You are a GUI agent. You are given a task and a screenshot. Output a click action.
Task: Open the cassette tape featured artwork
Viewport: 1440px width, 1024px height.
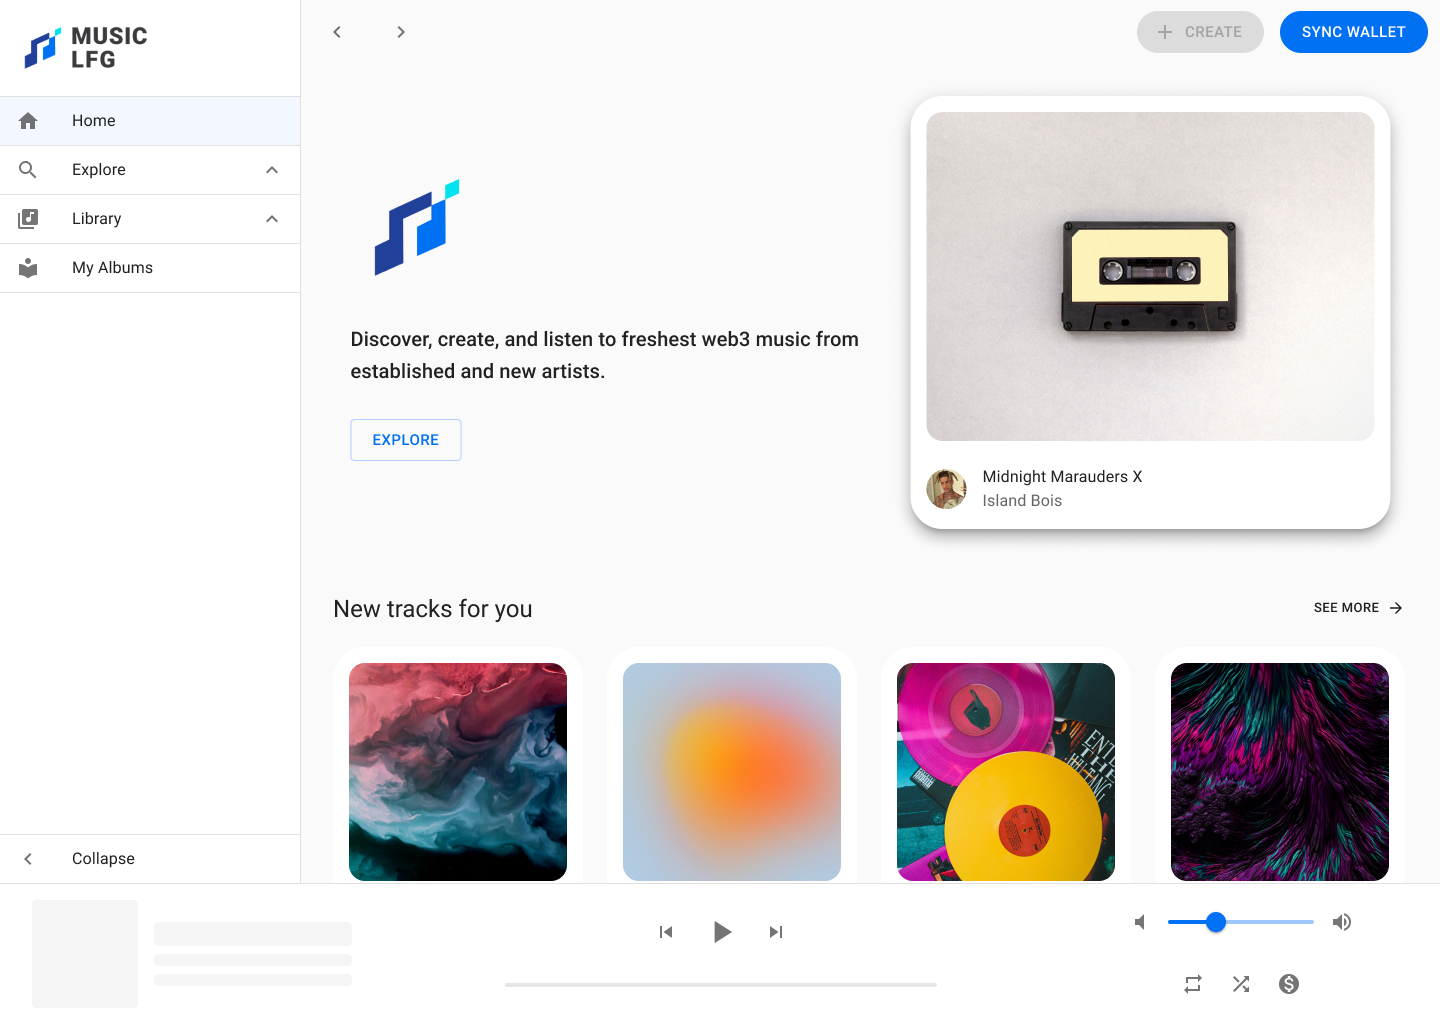[x=1150, y=276]
